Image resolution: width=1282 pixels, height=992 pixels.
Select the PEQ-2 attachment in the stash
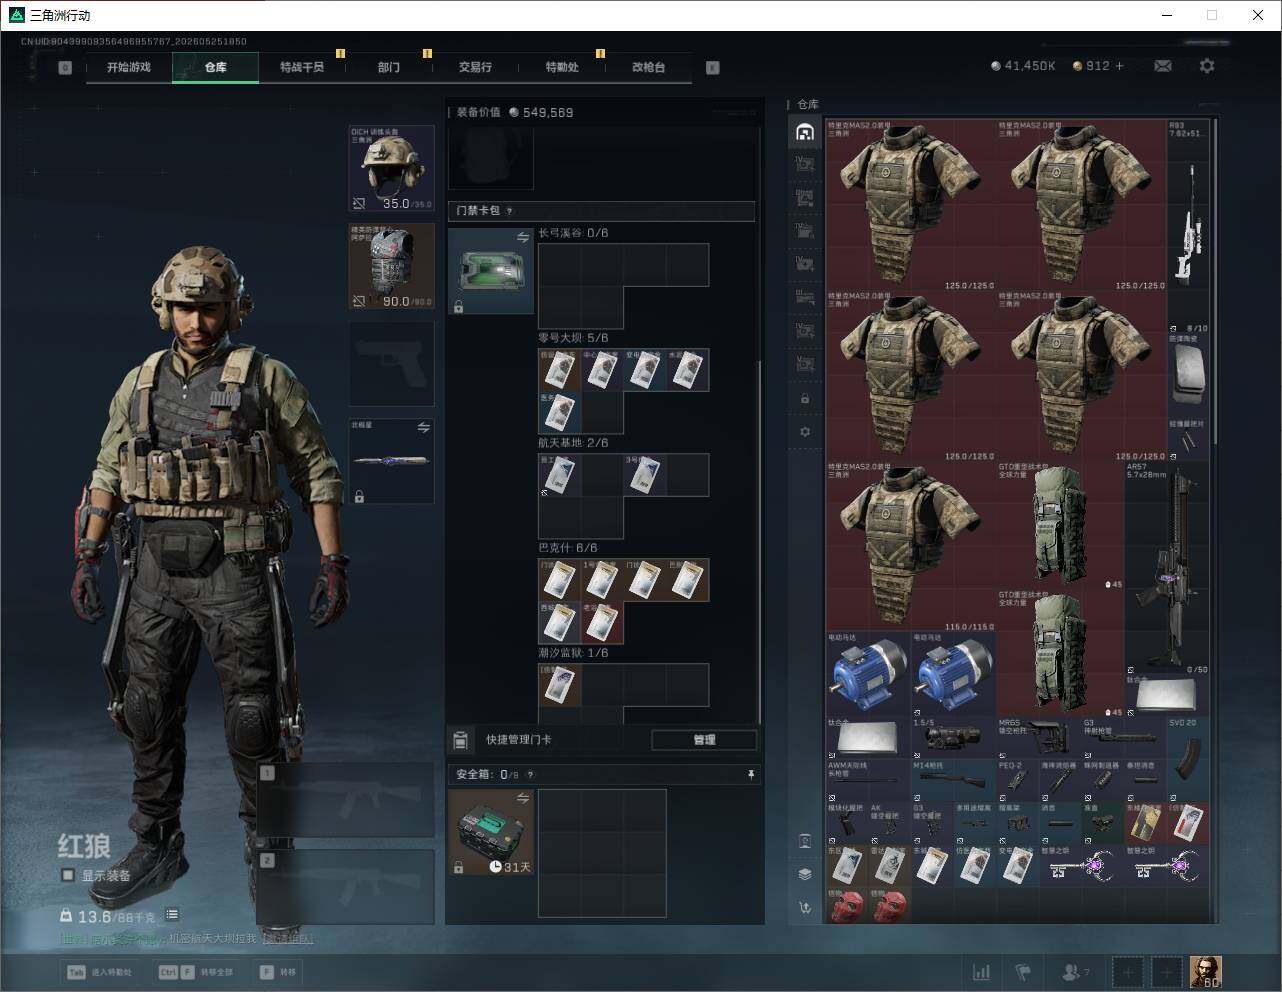pyautogui.click(x=1018, y=780)
